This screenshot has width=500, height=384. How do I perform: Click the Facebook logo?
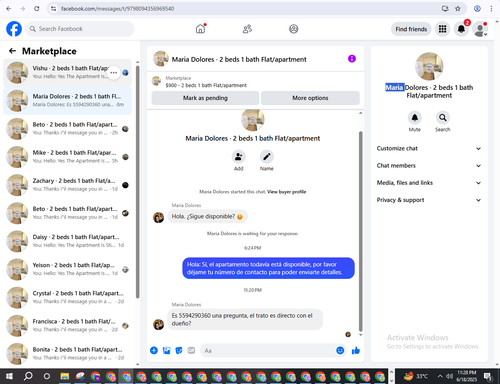pos(14,29)
